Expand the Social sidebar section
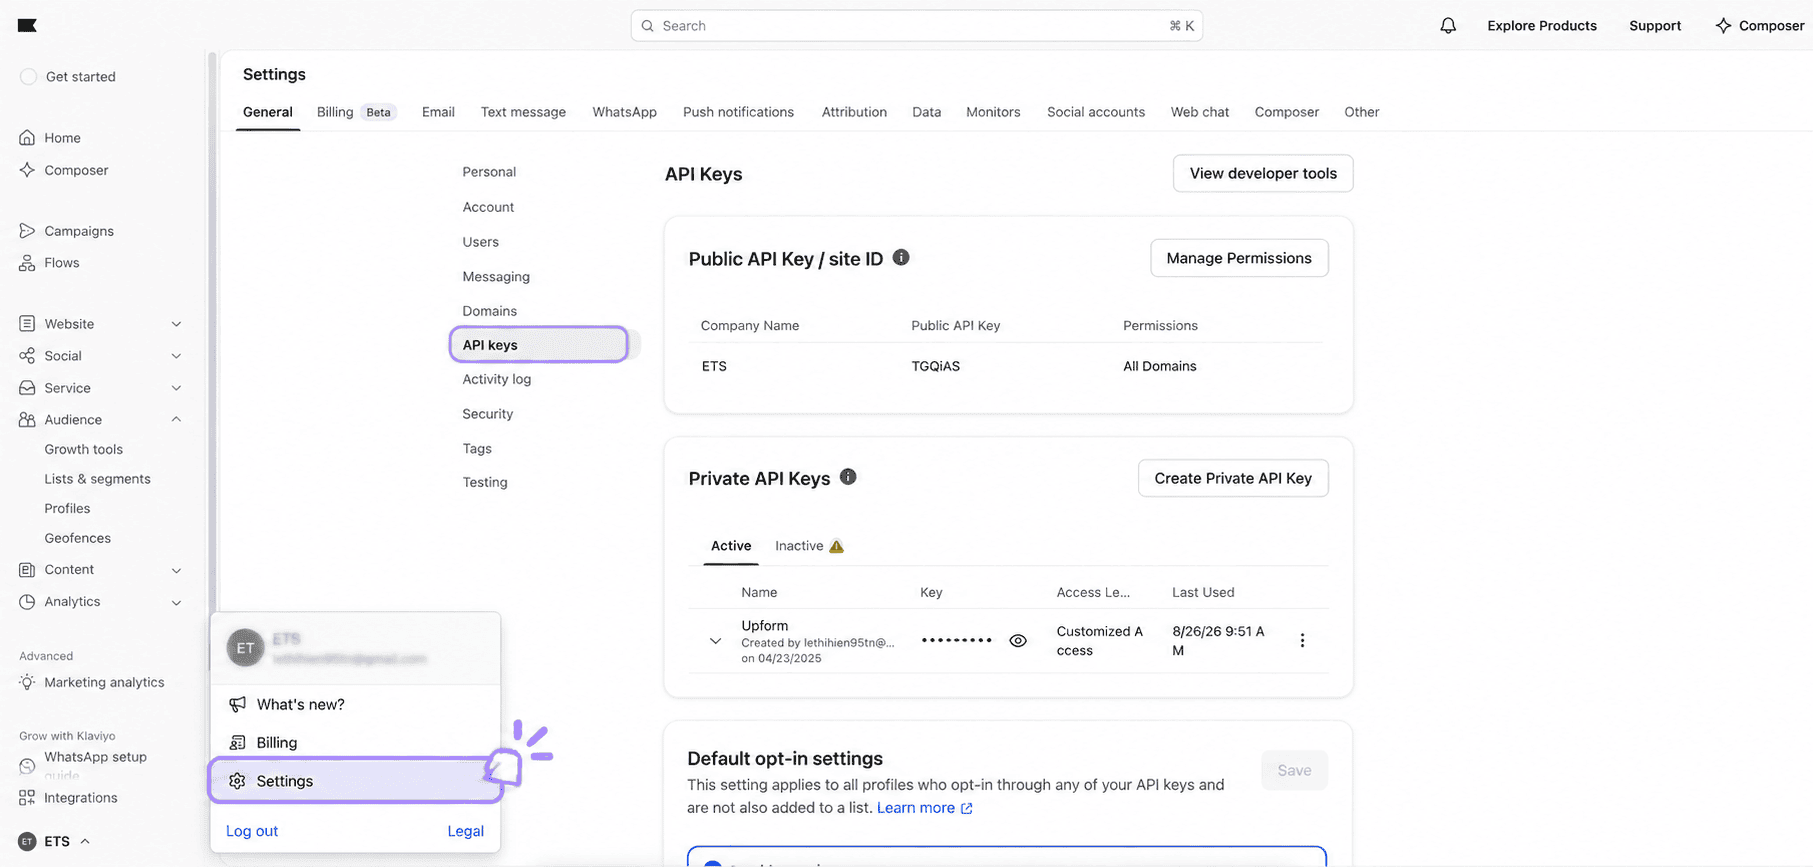This screenshot has width=1813, height=867. pos(176,356)
